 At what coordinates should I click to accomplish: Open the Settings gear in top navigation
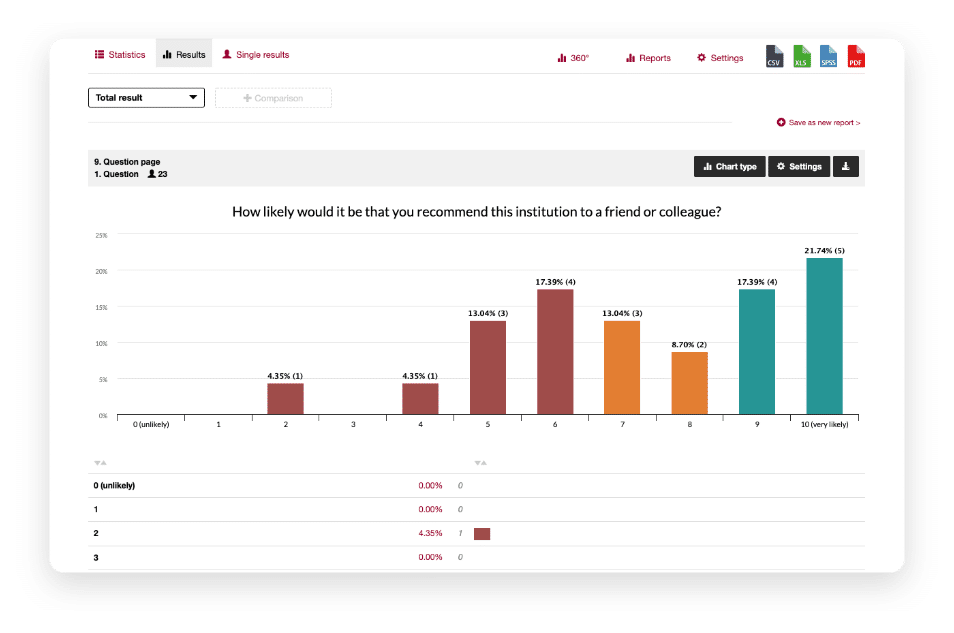click(719, 57)
